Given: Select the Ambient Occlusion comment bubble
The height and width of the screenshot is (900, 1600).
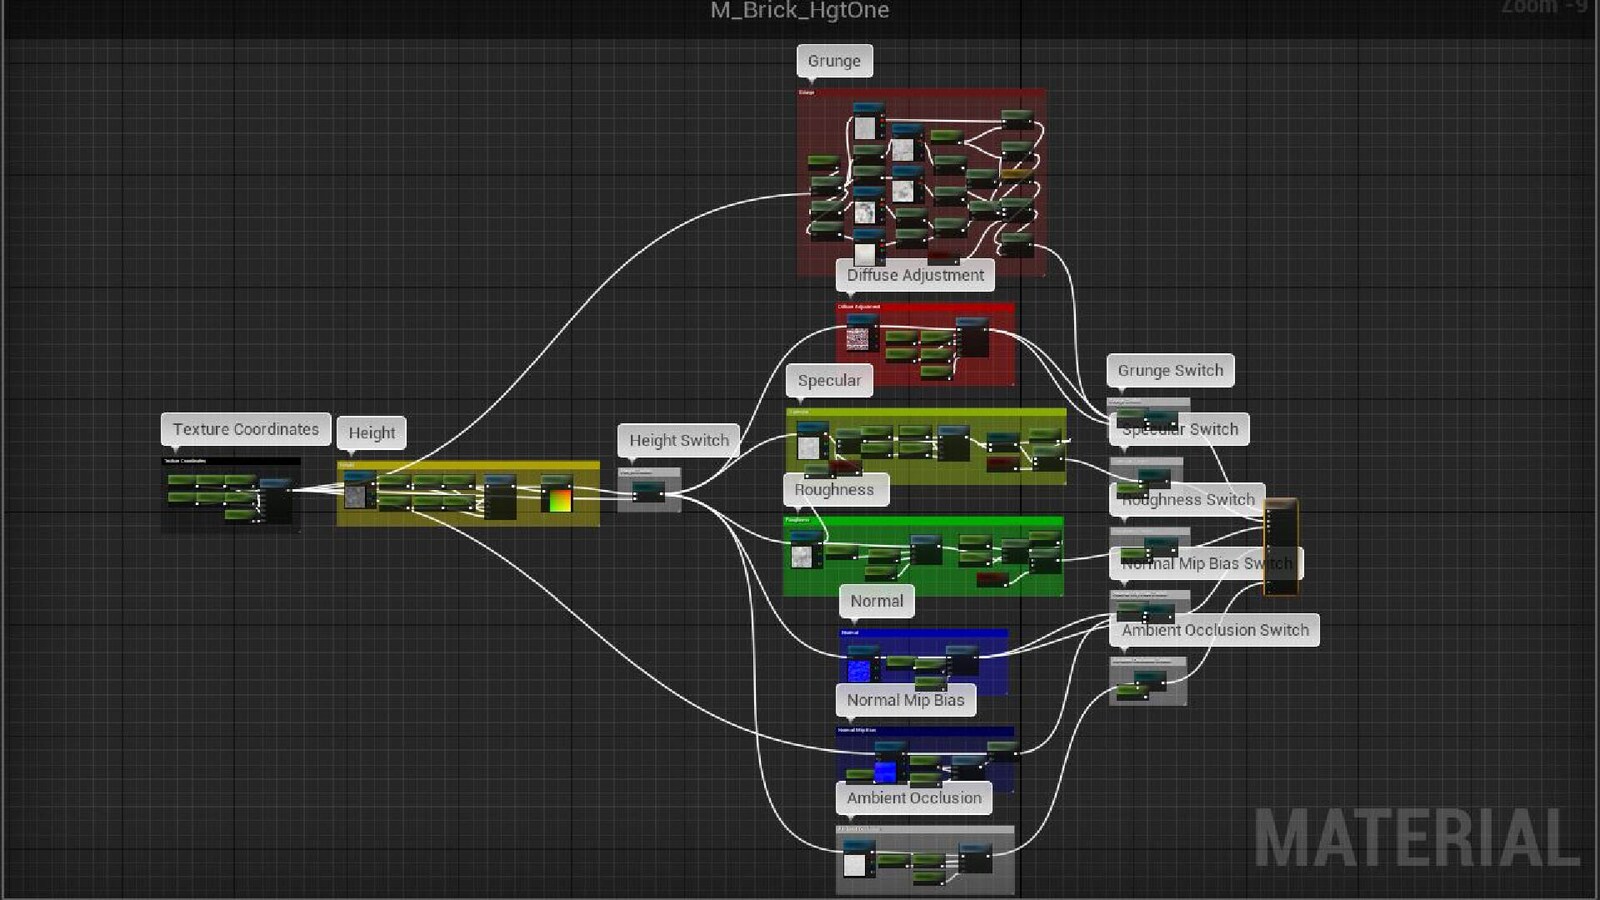Looking at the screenshot, I should pyautogui.click(x=914, y=798).
